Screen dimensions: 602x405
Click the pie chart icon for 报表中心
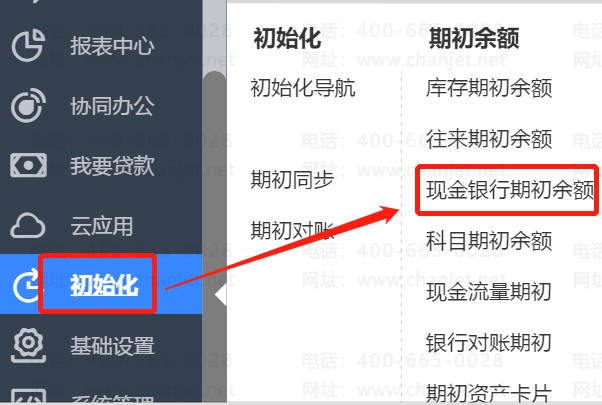point(28,45)
